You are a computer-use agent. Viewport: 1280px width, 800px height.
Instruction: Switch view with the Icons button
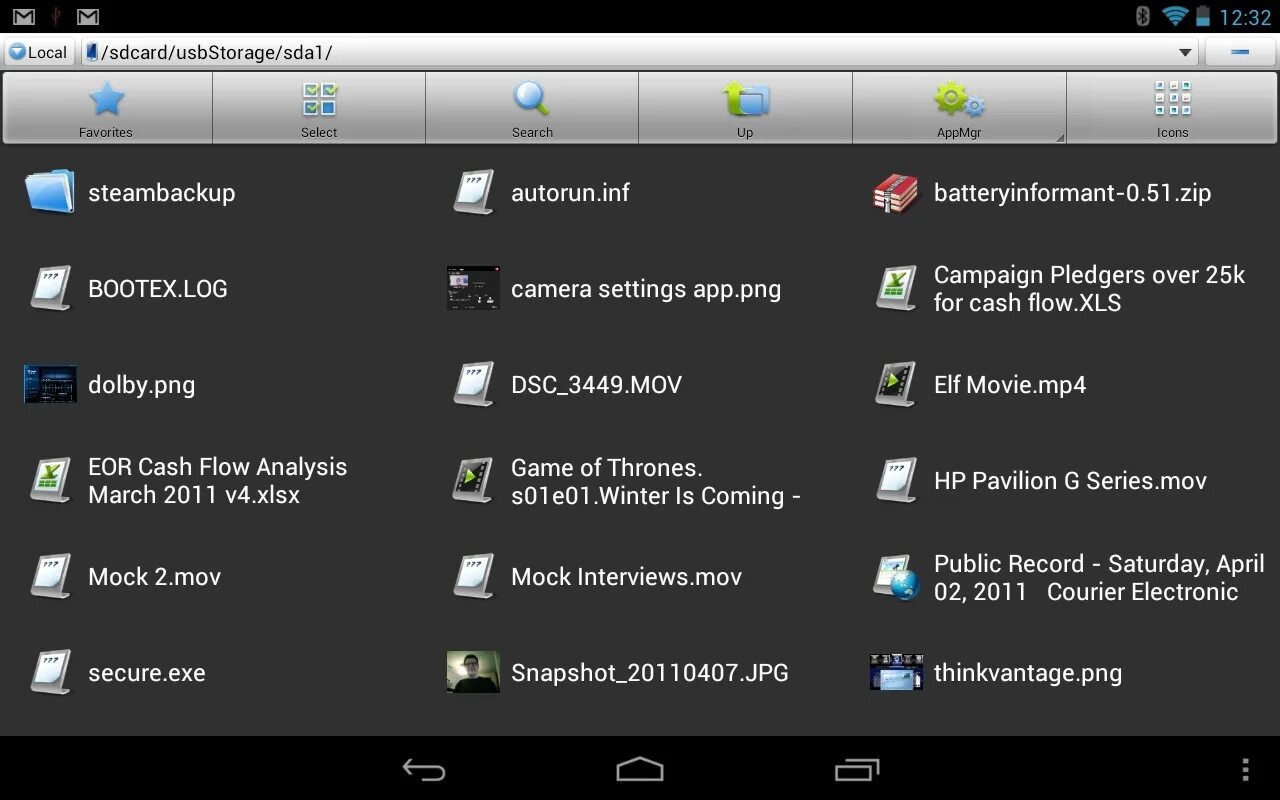[x=1172, y=108]
